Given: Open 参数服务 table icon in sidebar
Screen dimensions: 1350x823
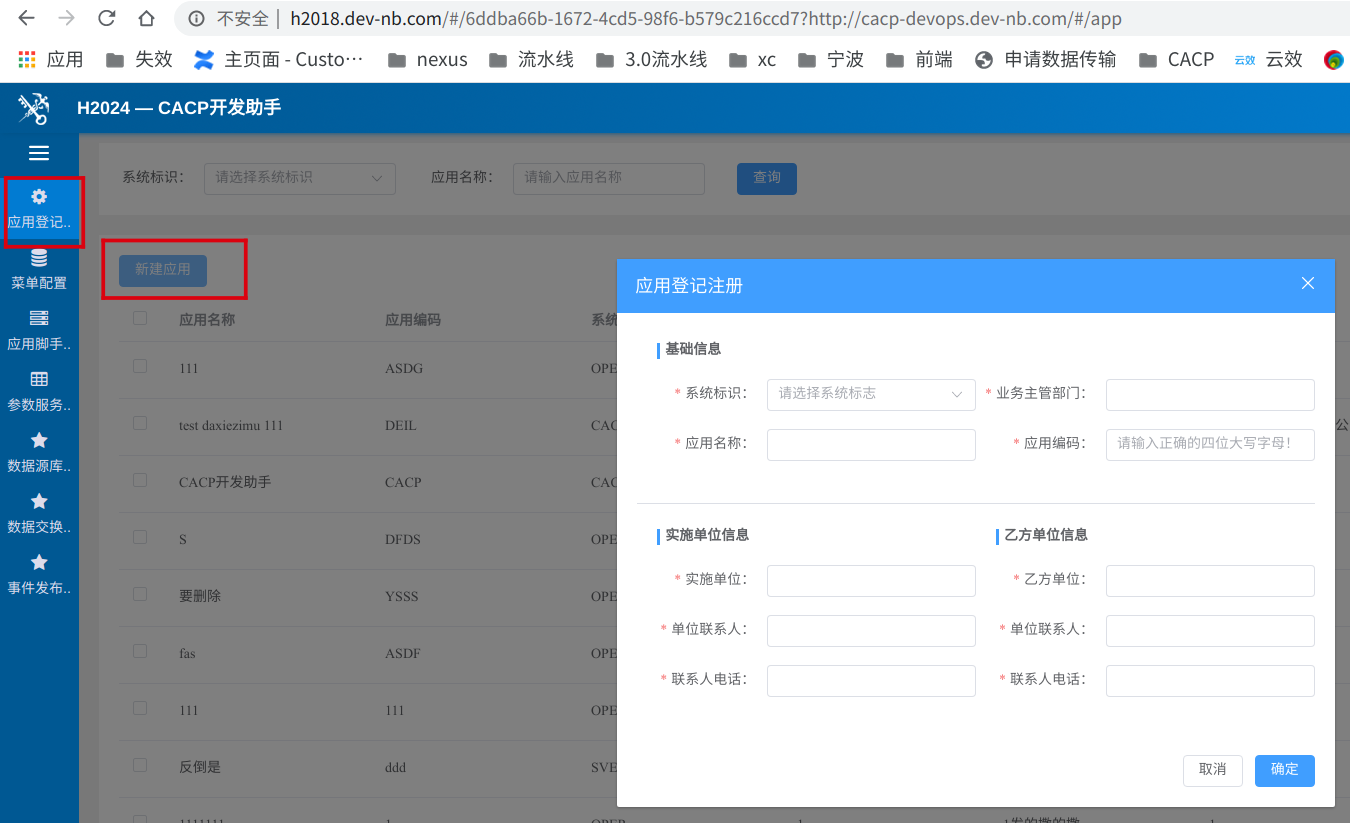Looking at the screenshot, I should pyautogui.click(x=39, y=380).
